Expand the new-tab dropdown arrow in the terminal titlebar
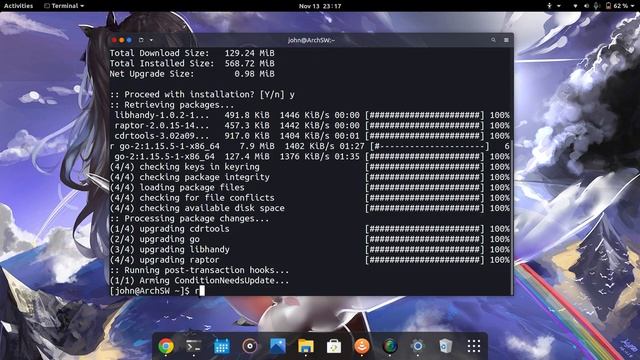 click(151, 40)
